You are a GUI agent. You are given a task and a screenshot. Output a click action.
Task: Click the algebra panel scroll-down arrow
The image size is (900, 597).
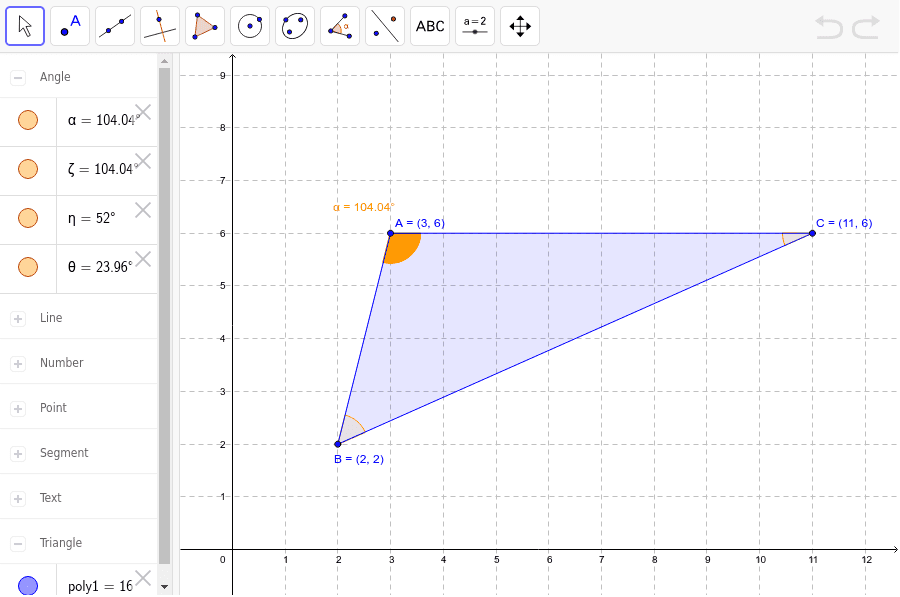point(165,586)
